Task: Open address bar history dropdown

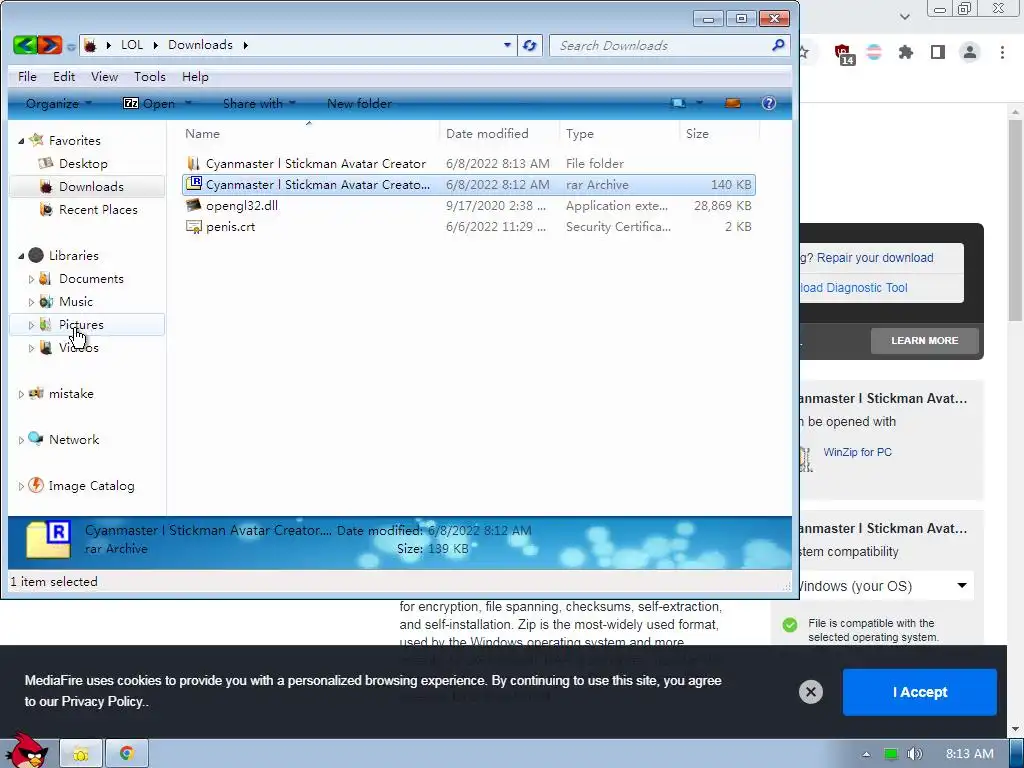Action: 507,45
